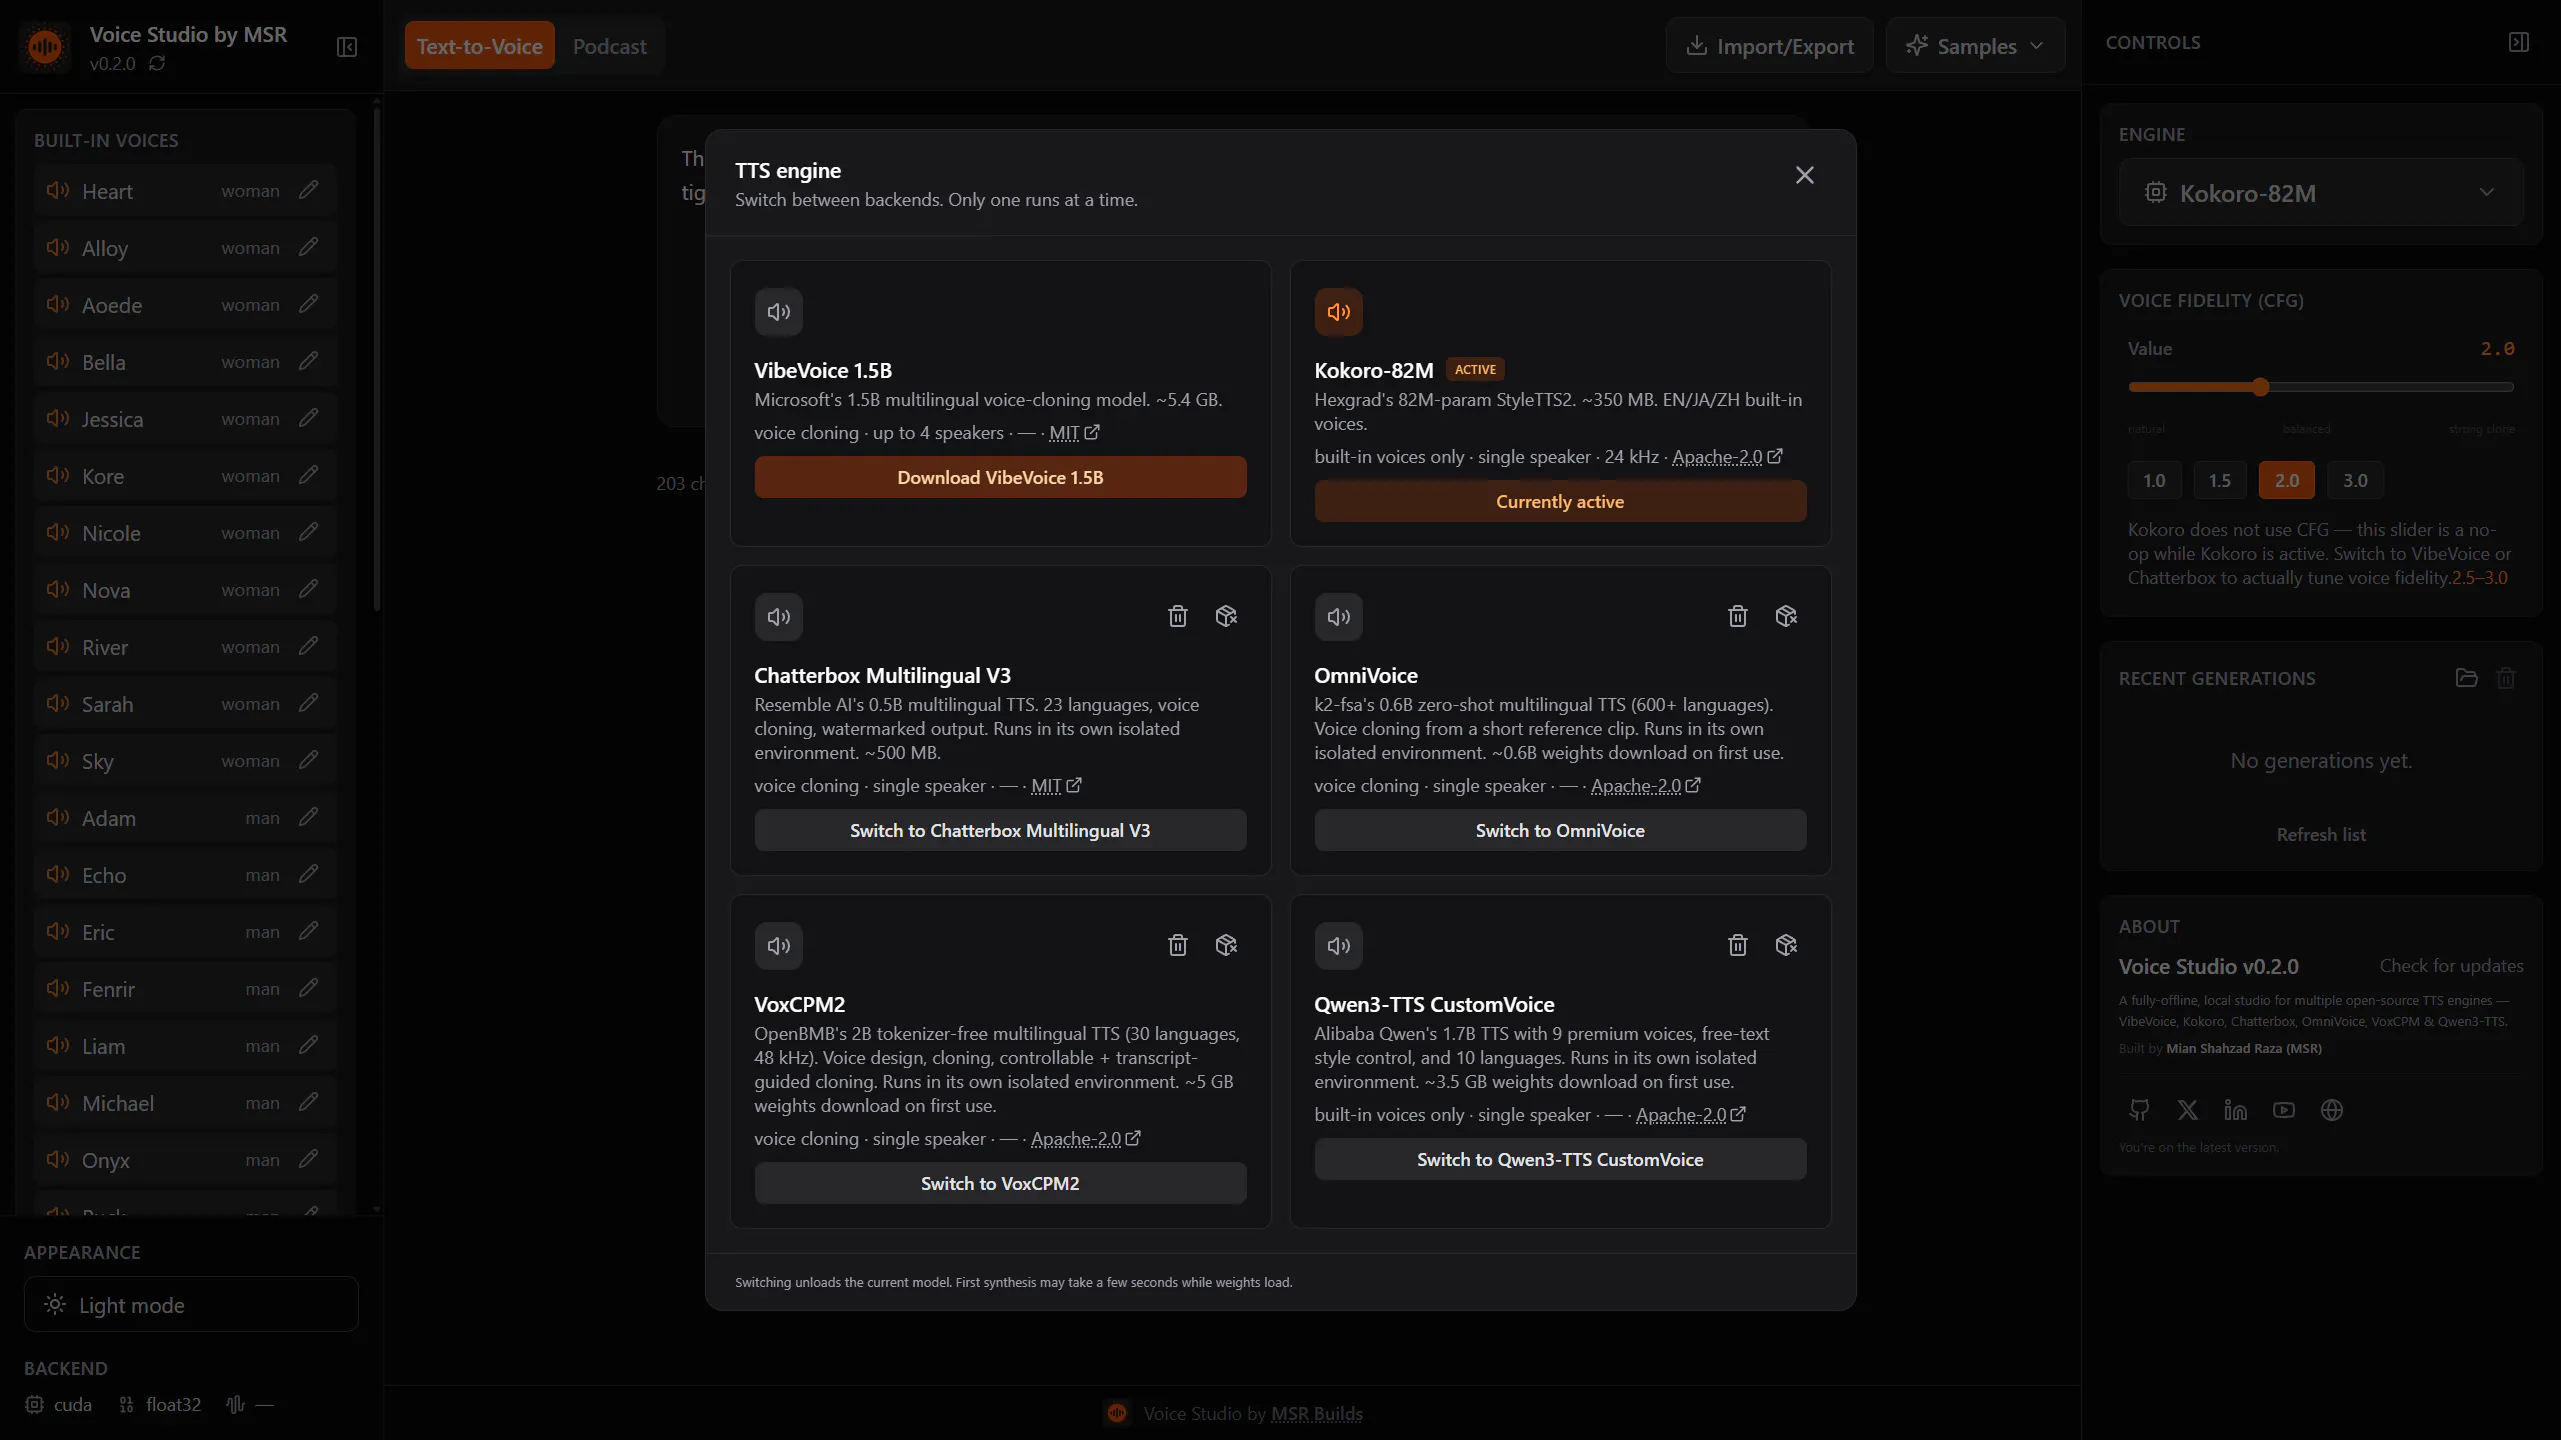Clear recent generations trash icon
Image resolution: width=2561 pixels, height=1440 pixels.
[x=2506, y=678]
